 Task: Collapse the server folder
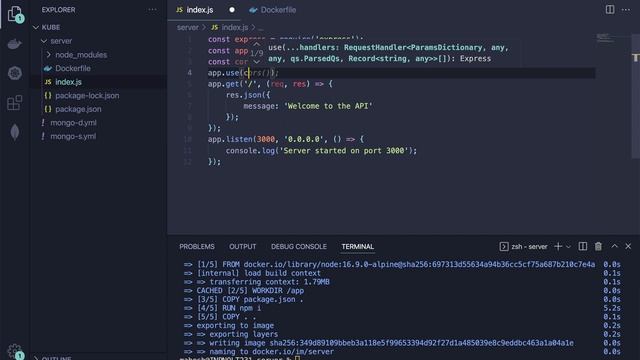(44, 41)
